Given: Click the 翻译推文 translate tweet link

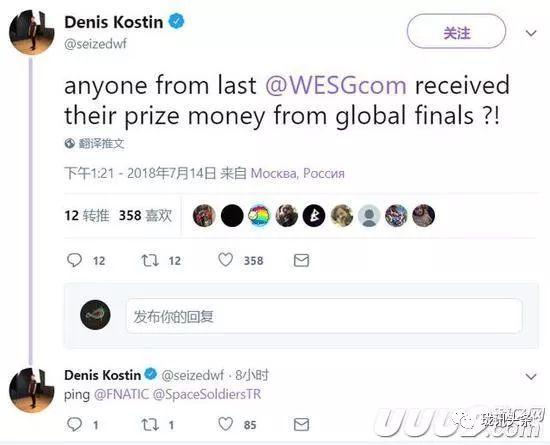Looking at the screenshot, I should pos(95,143).
